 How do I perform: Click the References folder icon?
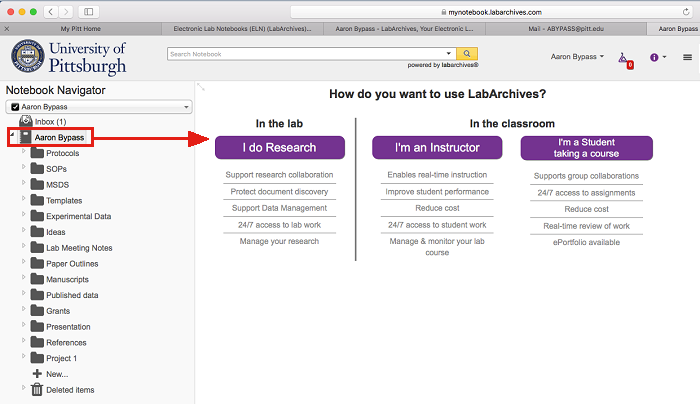click(x=37, y=342)
